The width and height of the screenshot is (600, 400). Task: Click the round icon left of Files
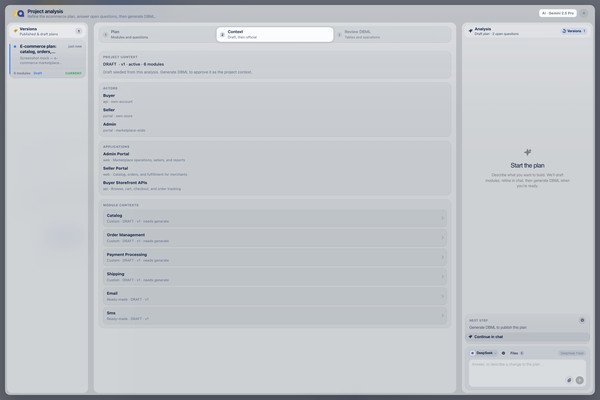pos(503,353)
